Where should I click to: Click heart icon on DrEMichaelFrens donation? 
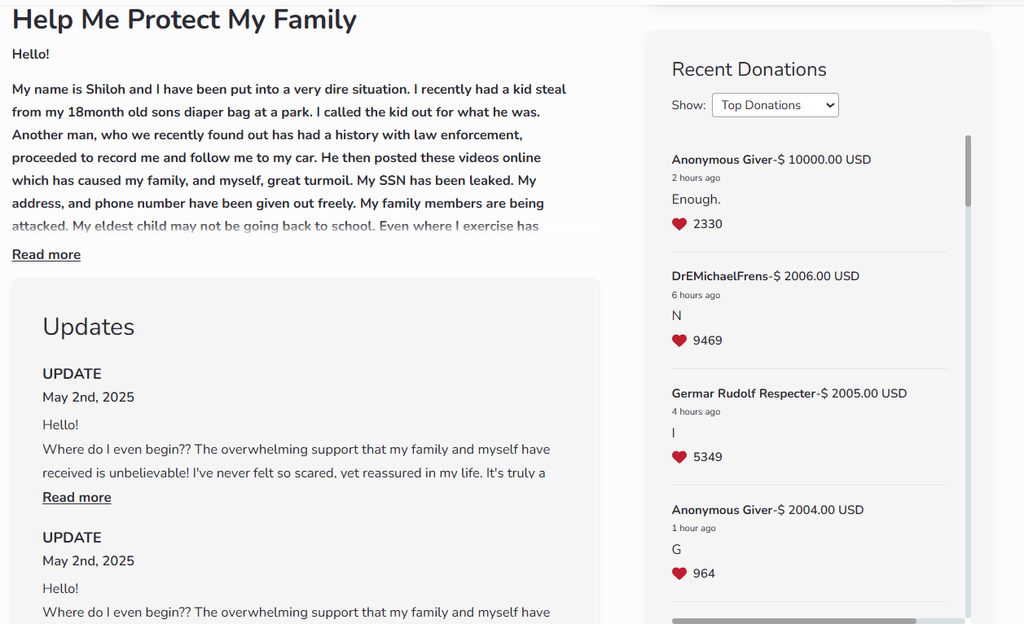coord(679,340)
